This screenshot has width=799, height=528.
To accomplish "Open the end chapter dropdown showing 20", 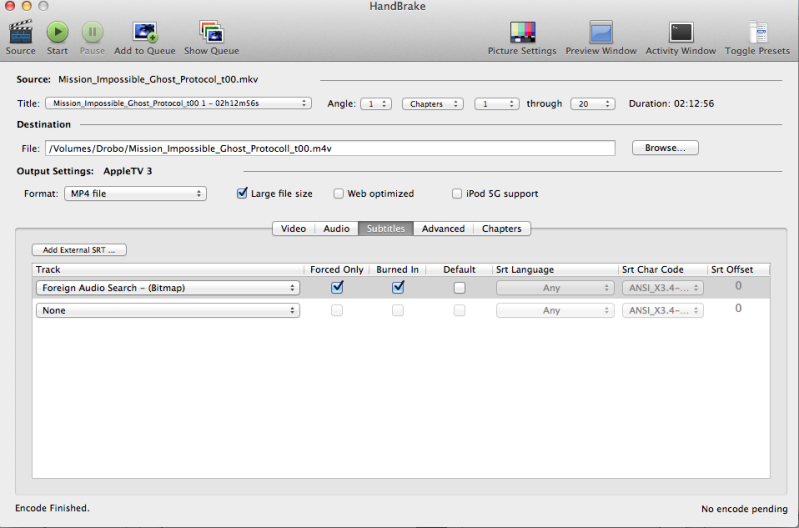I will click(593, 104).
